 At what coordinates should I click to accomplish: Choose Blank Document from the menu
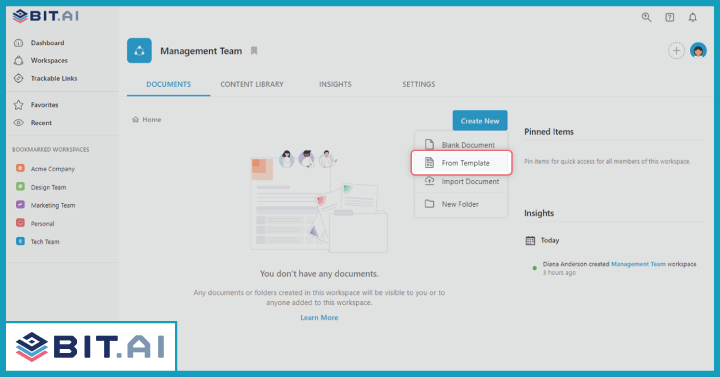tap(461, 145)
